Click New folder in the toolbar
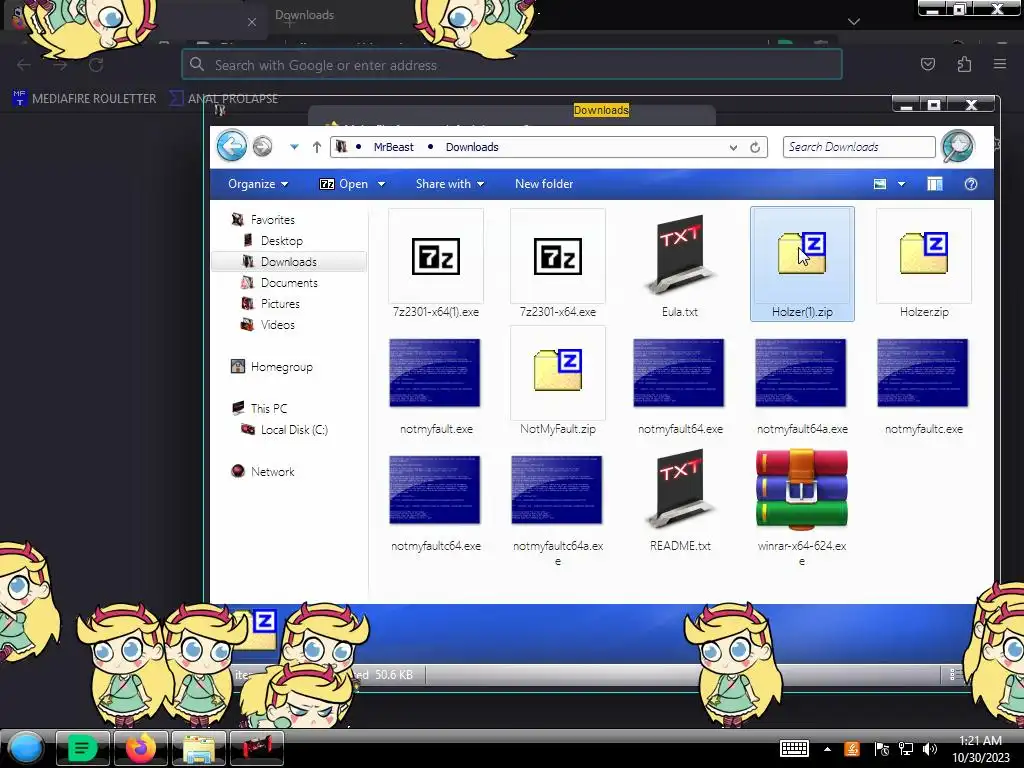 click(x=544, y=184)
